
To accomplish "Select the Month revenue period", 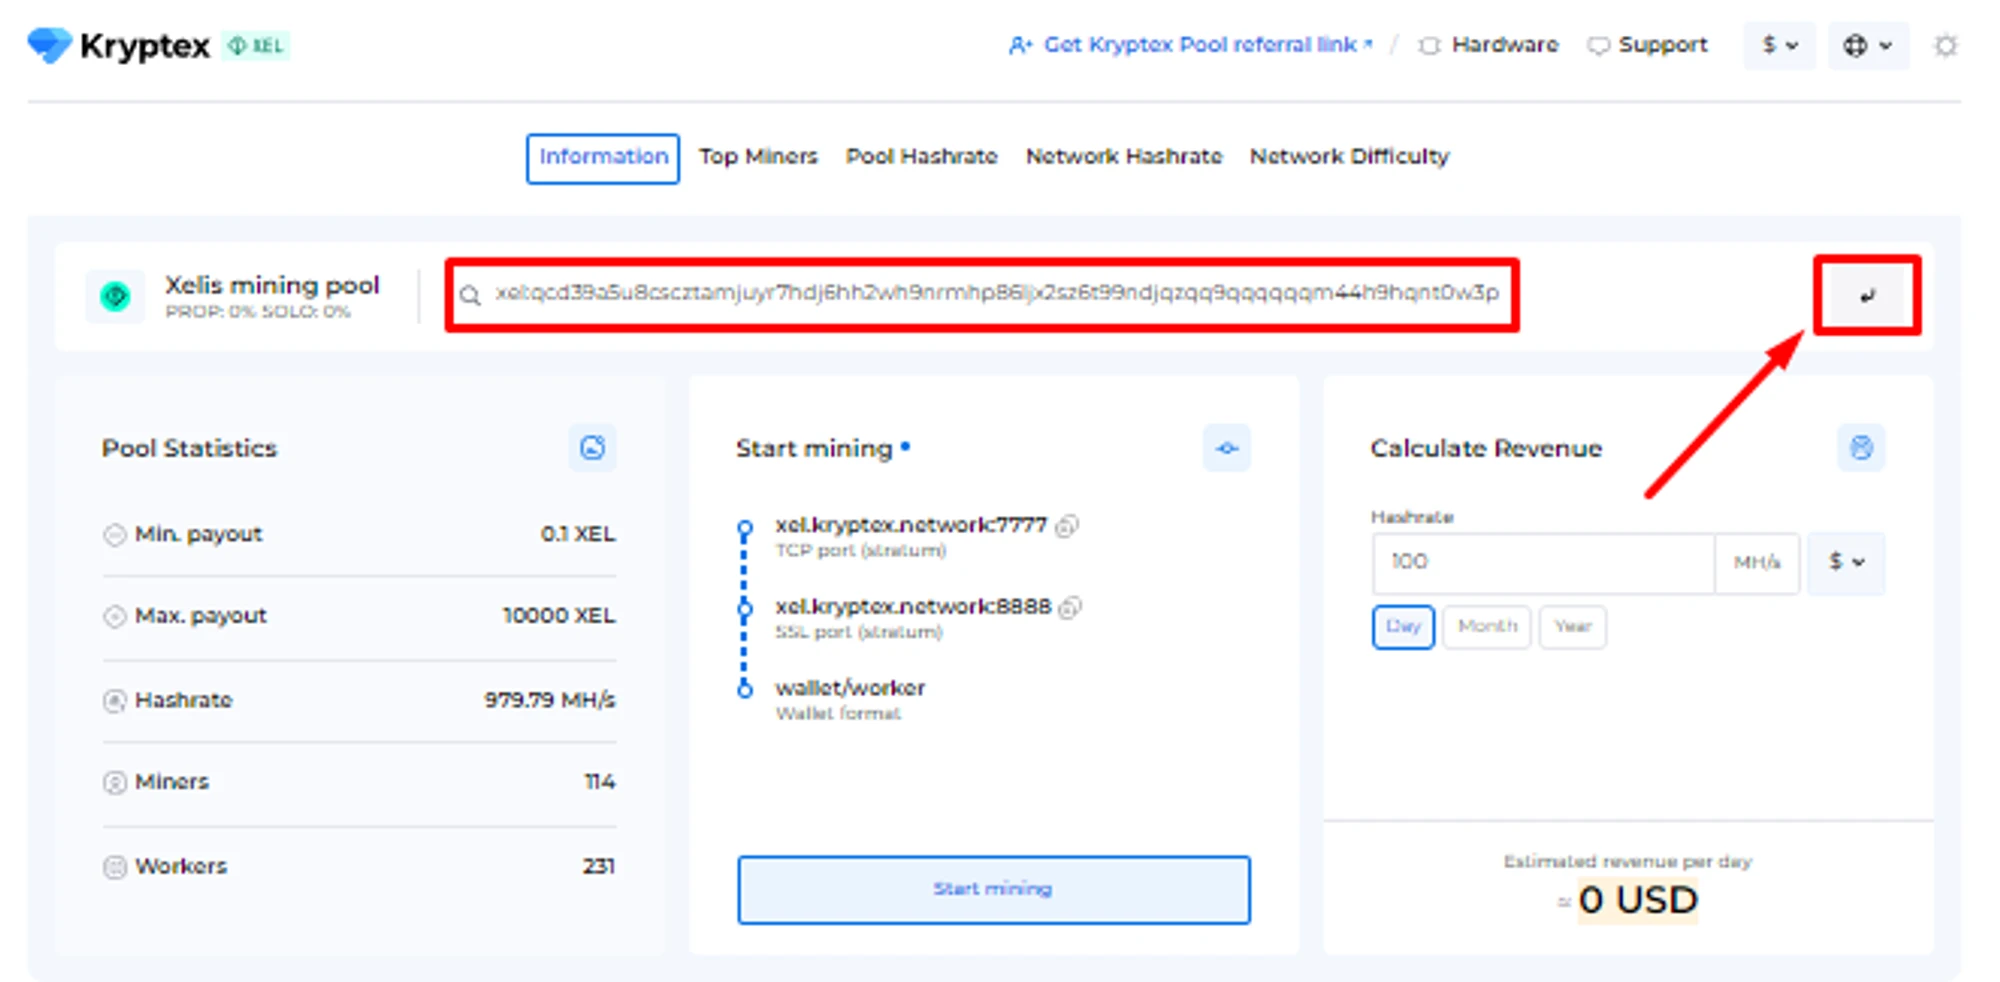I will click(1486, 627).
